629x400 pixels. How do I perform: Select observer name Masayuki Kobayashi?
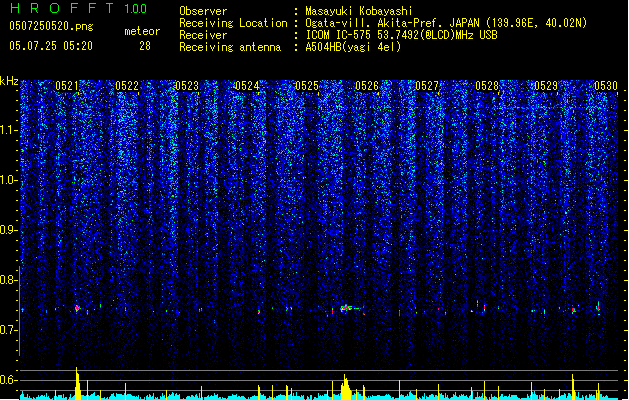[x=359, y=11]
